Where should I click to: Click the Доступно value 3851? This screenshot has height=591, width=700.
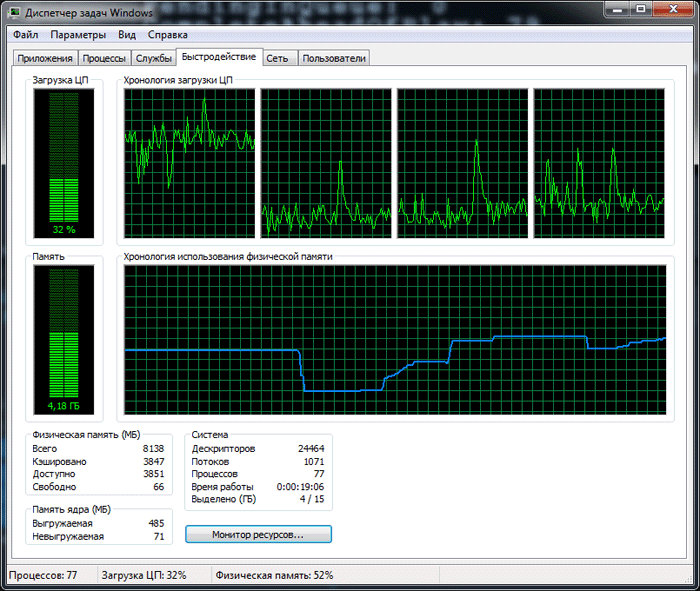coord(154,474)
